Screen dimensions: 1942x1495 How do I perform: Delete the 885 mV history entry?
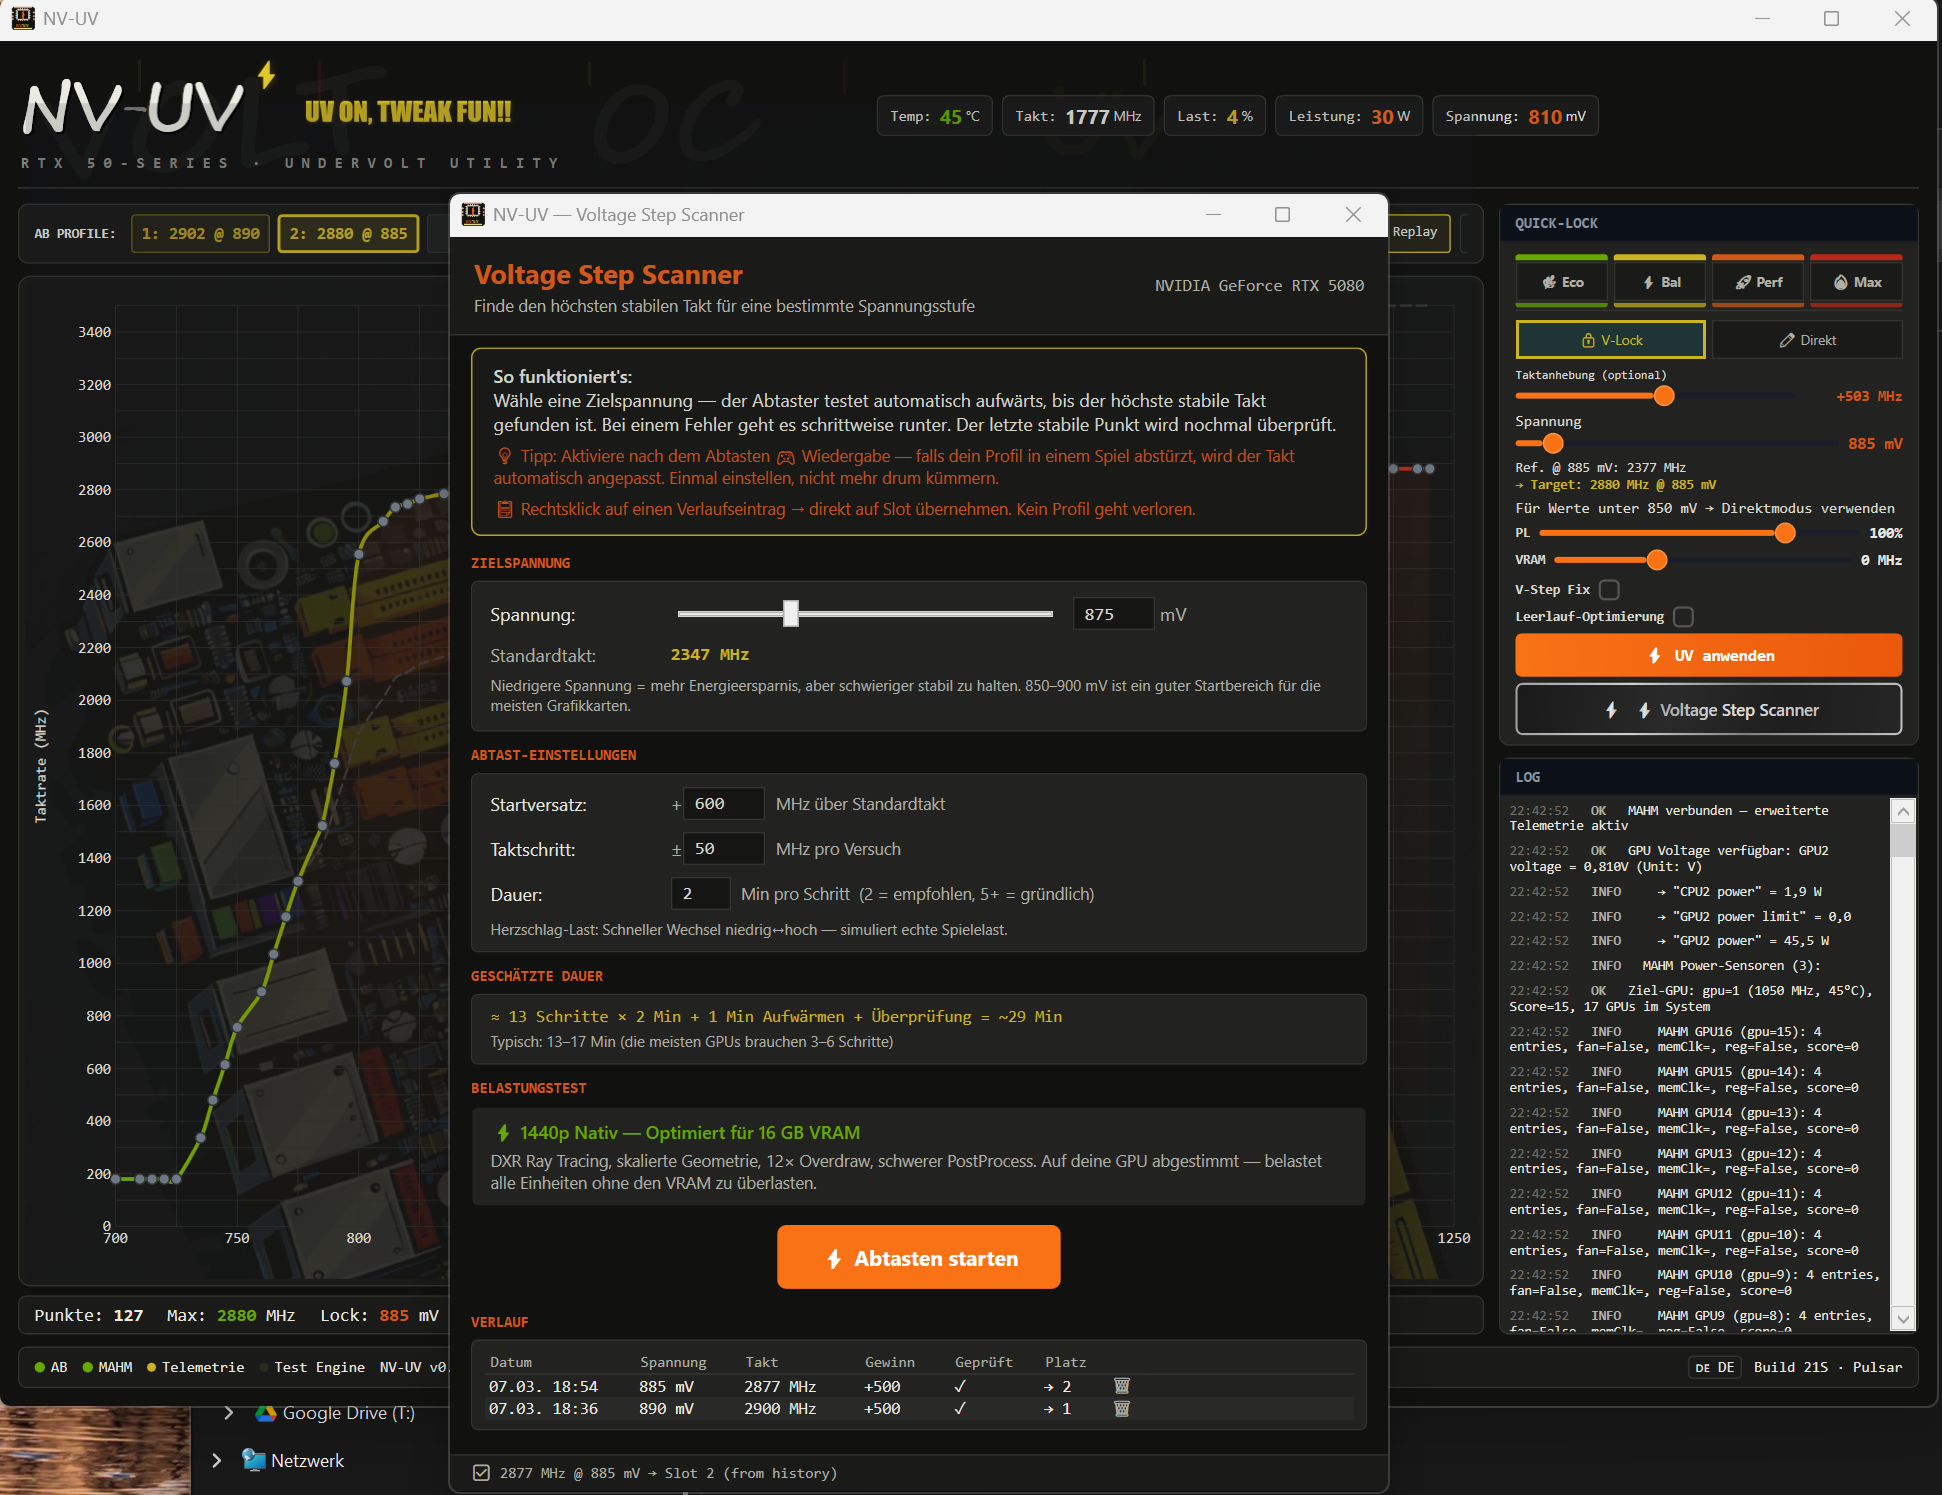tap(1122, 1386)
